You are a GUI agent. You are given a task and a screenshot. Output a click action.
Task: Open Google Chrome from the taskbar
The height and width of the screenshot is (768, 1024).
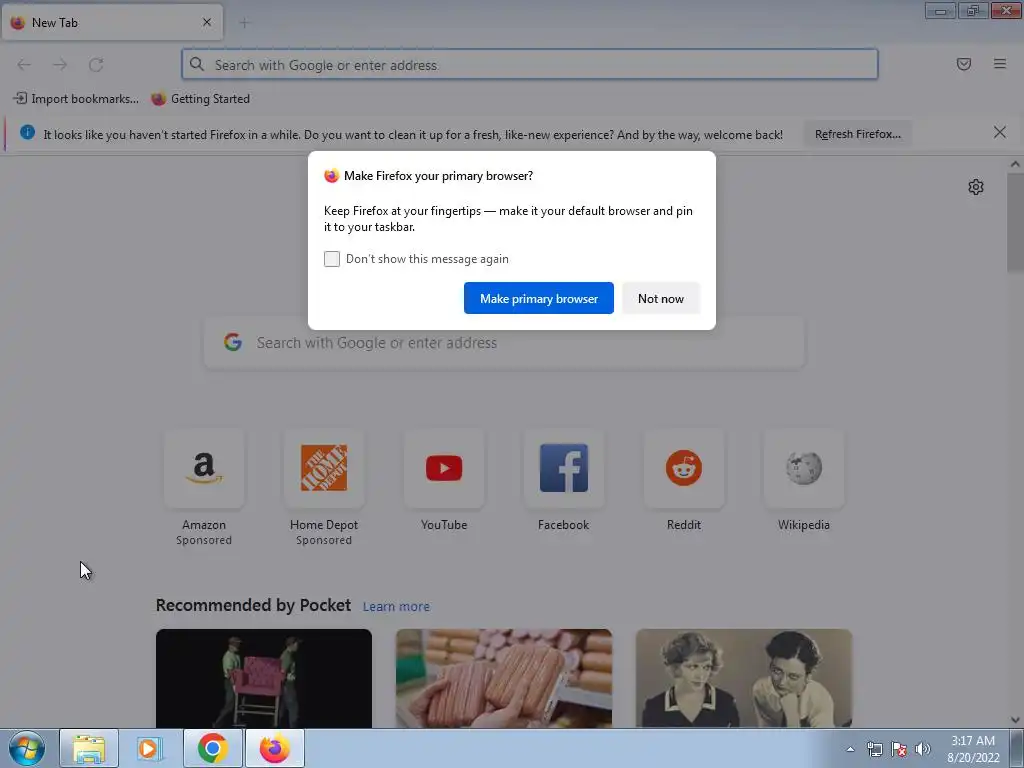(x=212, y=748)
